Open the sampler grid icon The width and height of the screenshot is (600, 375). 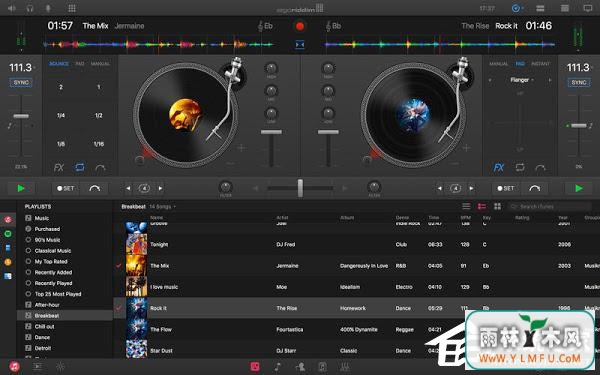coord(72,8)
